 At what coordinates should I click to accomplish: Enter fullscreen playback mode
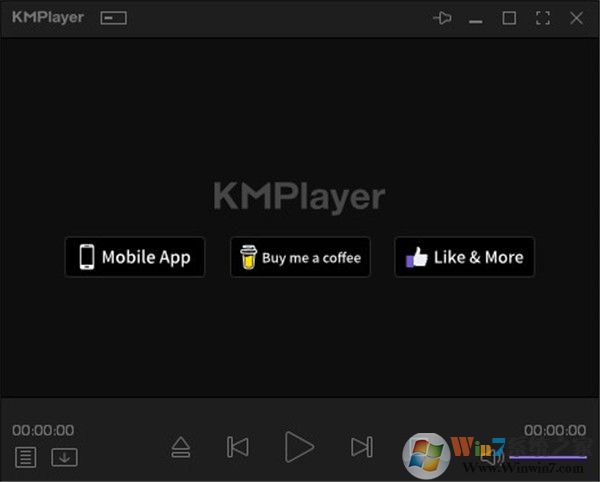click(543, 18)
